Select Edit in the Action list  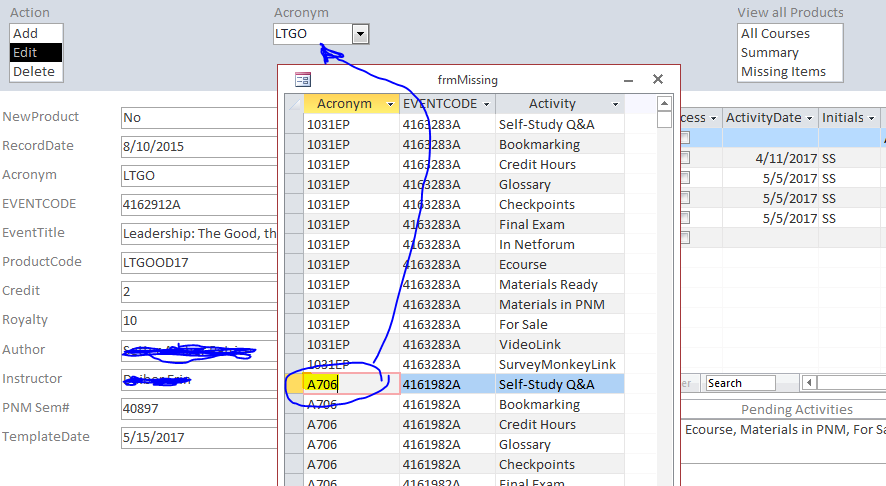[36, 53]
